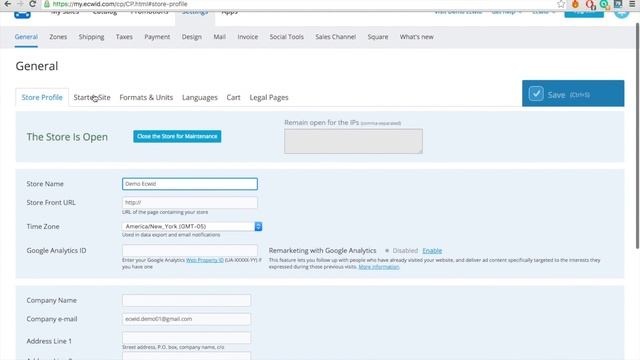The width and height of the screenshot is (640, 360).
Task: Open the Square tab
Action: tap(378, 37)
